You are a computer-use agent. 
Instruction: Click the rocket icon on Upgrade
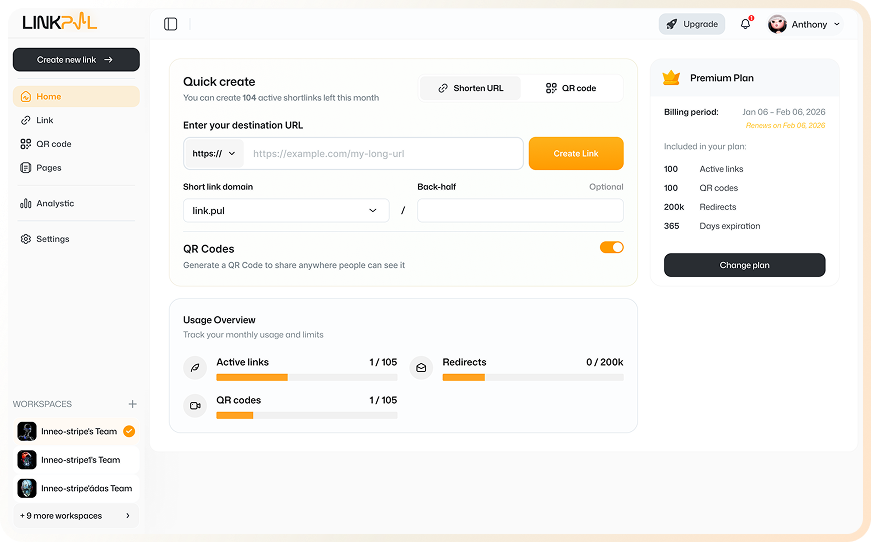[x=672, y=24]
